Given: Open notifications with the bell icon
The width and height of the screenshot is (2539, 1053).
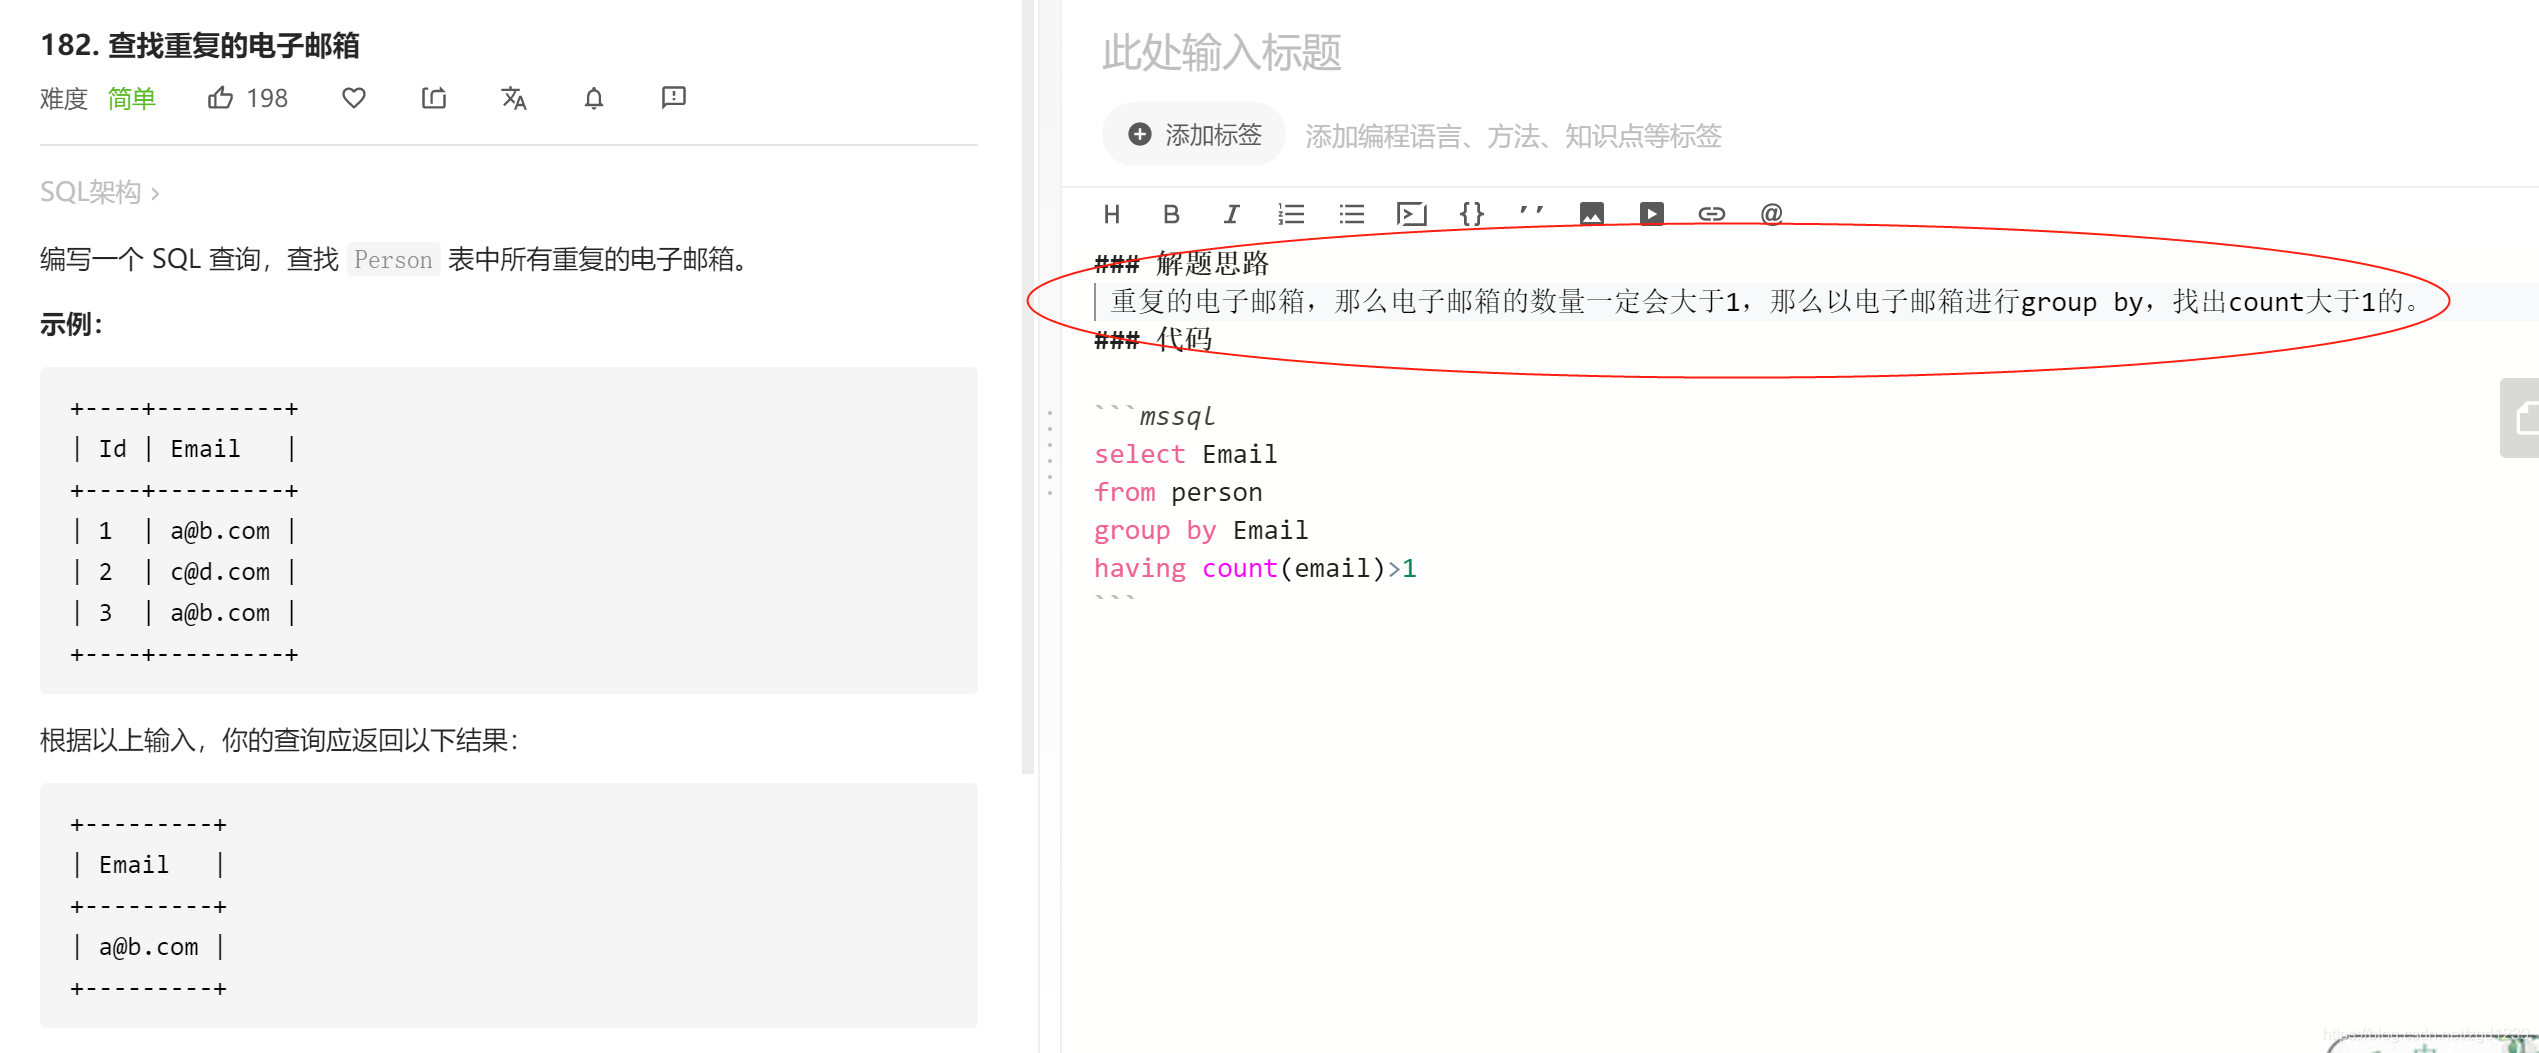Looking at the screenshot, I should [x=593, y=97].
